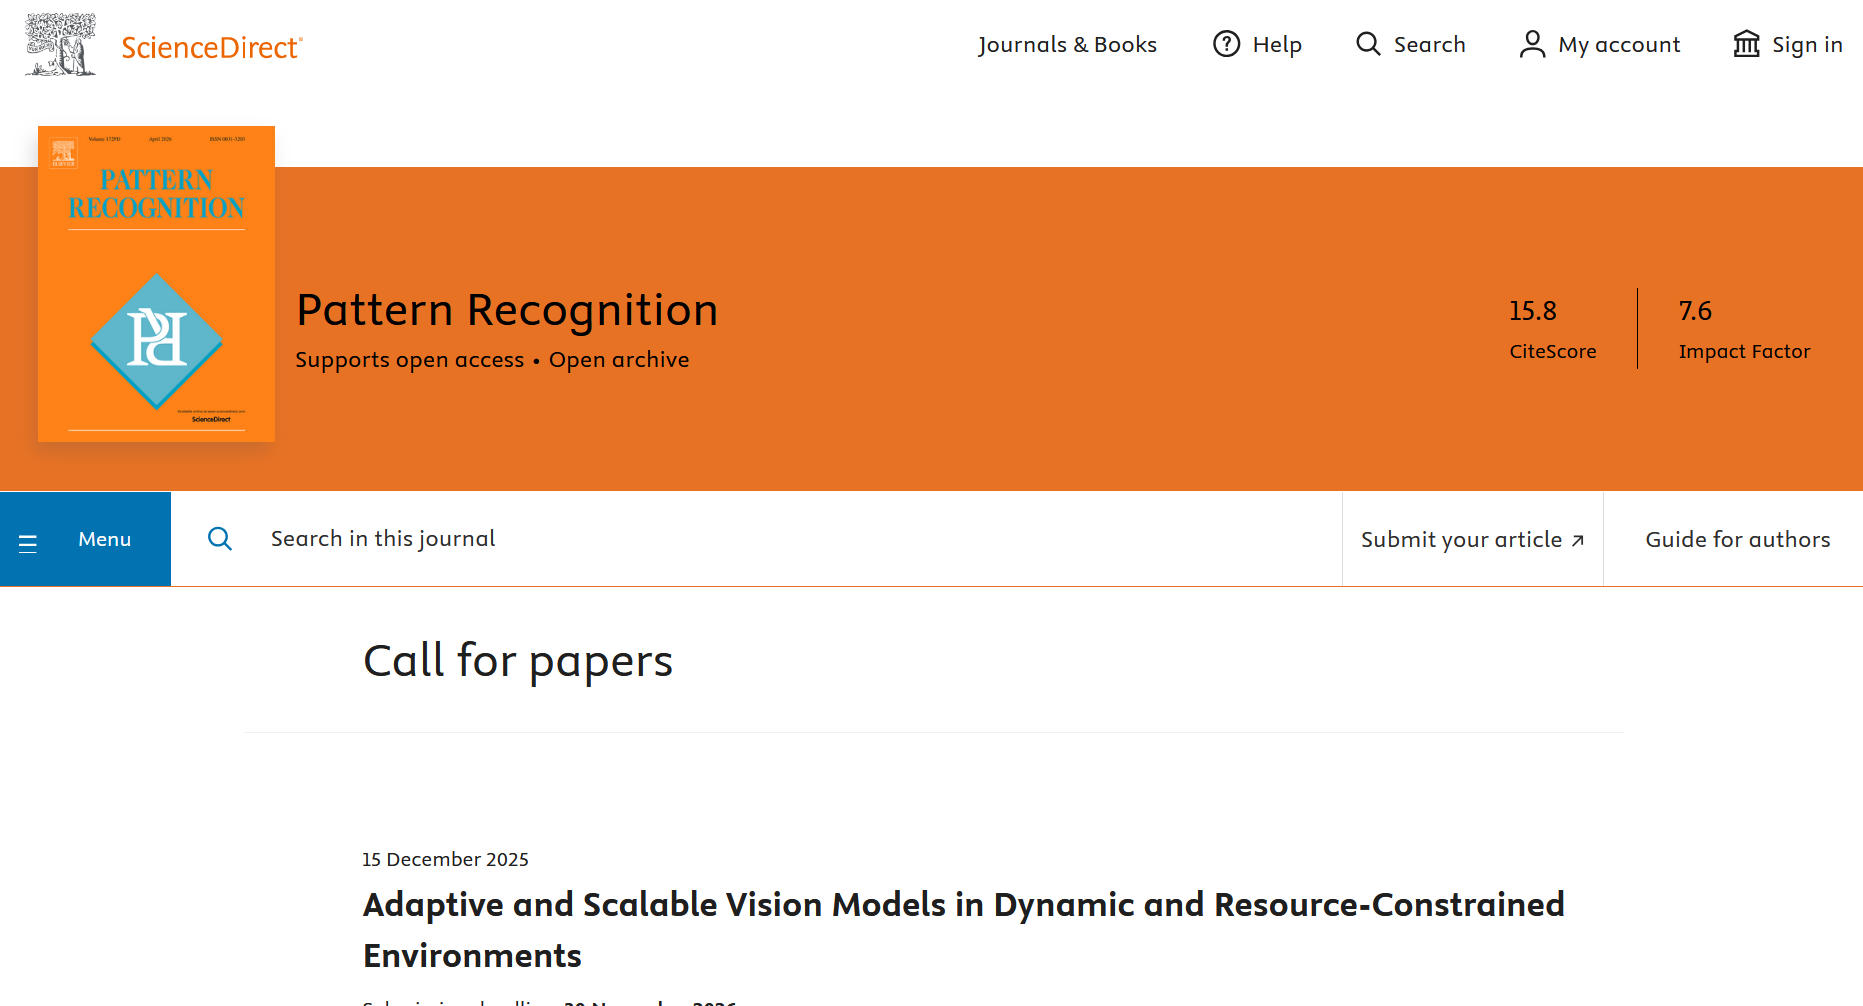Image resolution: width=1863 pixels, height=1006 pixels.
Task: Open the ScienceDirect home link
Action: [211, 47]
